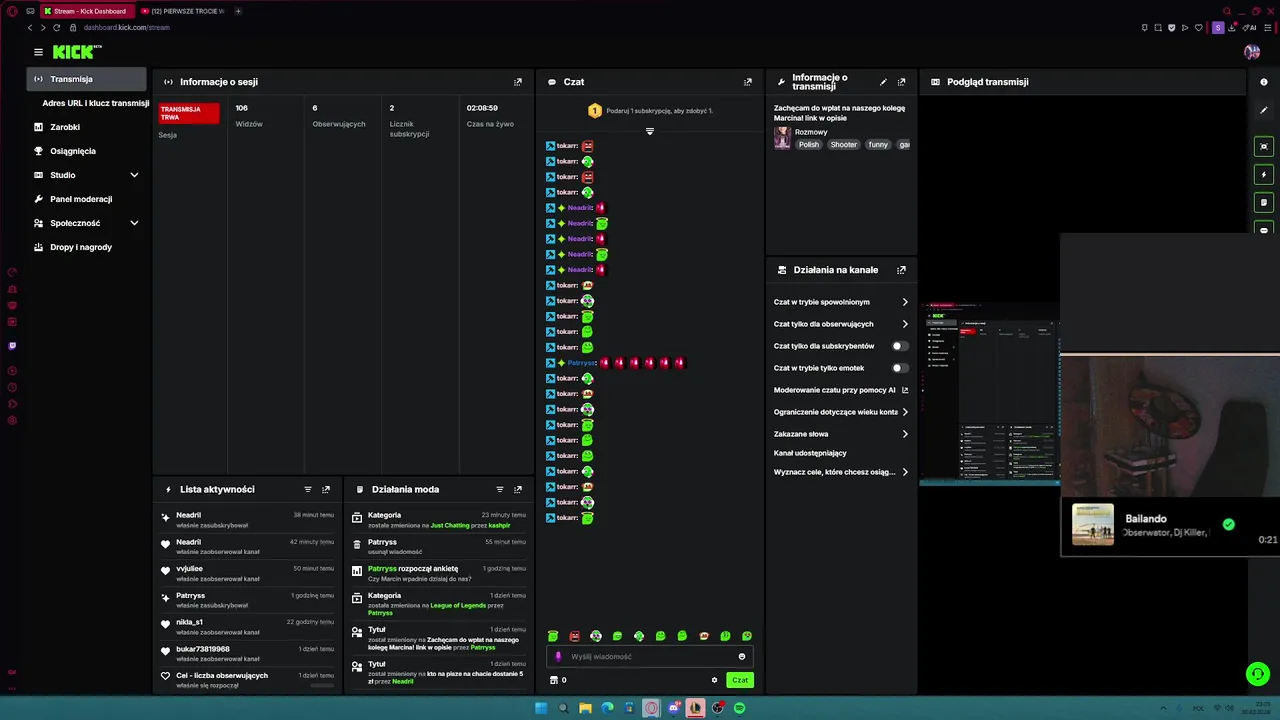This screenshot has height=720, width=1280.
Task: Open Czat tylko dla obserwujących options
Action: tap(840, 324)
